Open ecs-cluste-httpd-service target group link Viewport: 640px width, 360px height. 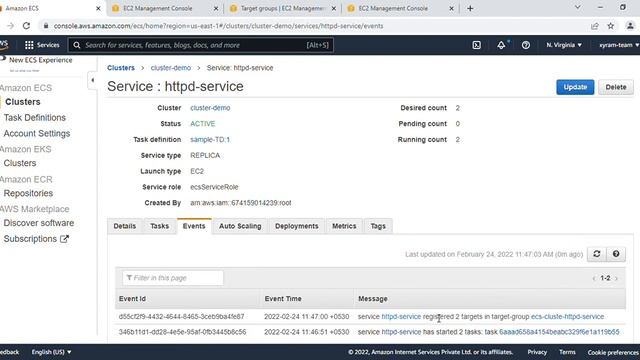pos(567,317)
